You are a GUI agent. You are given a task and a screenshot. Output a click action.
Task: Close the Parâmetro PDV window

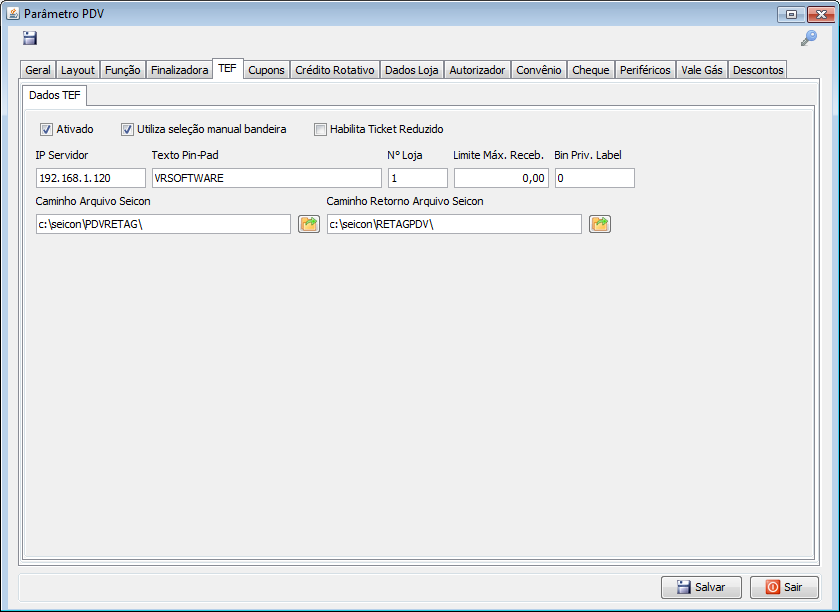pyautogui.click(x=821, y=14)
